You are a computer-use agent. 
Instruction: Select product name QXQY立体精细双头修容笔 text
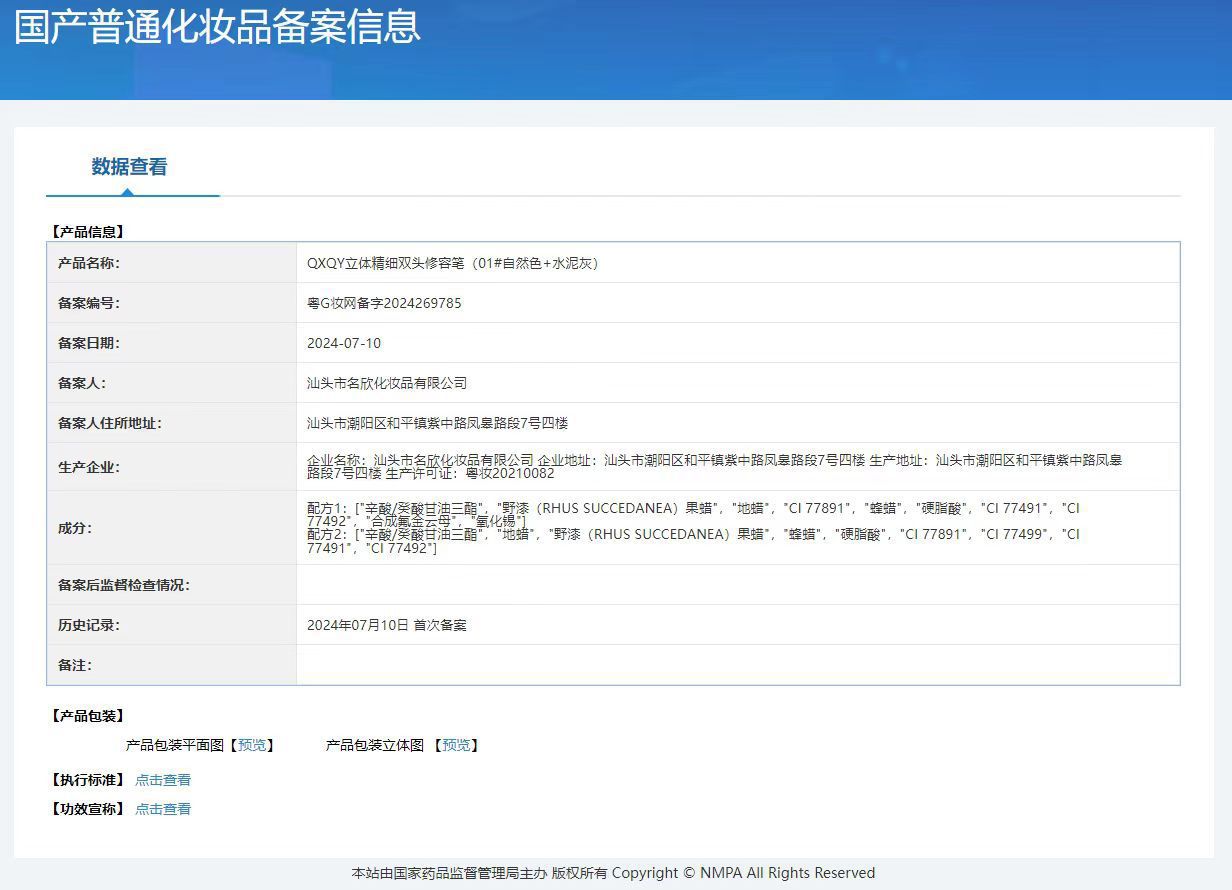[453, 263]
